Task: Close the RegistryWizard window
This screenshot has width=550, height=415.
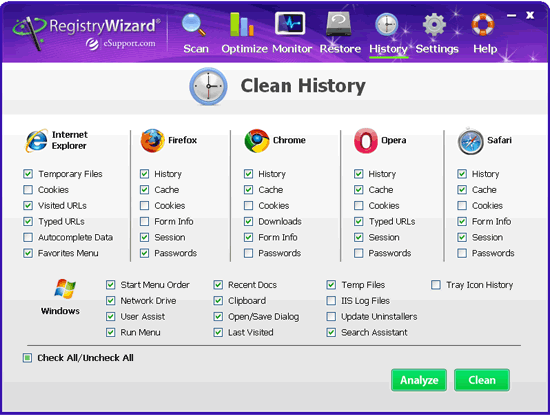Action: coord(530,15)
